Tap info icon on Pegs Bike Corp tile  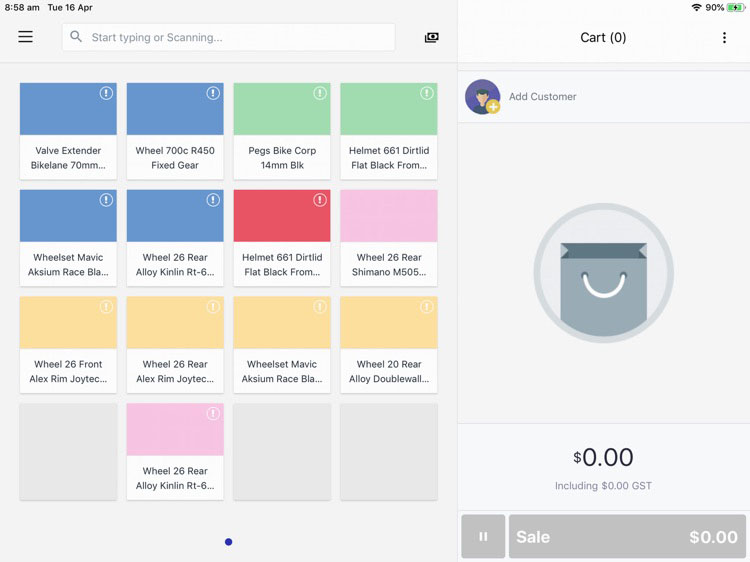[320, 93]
